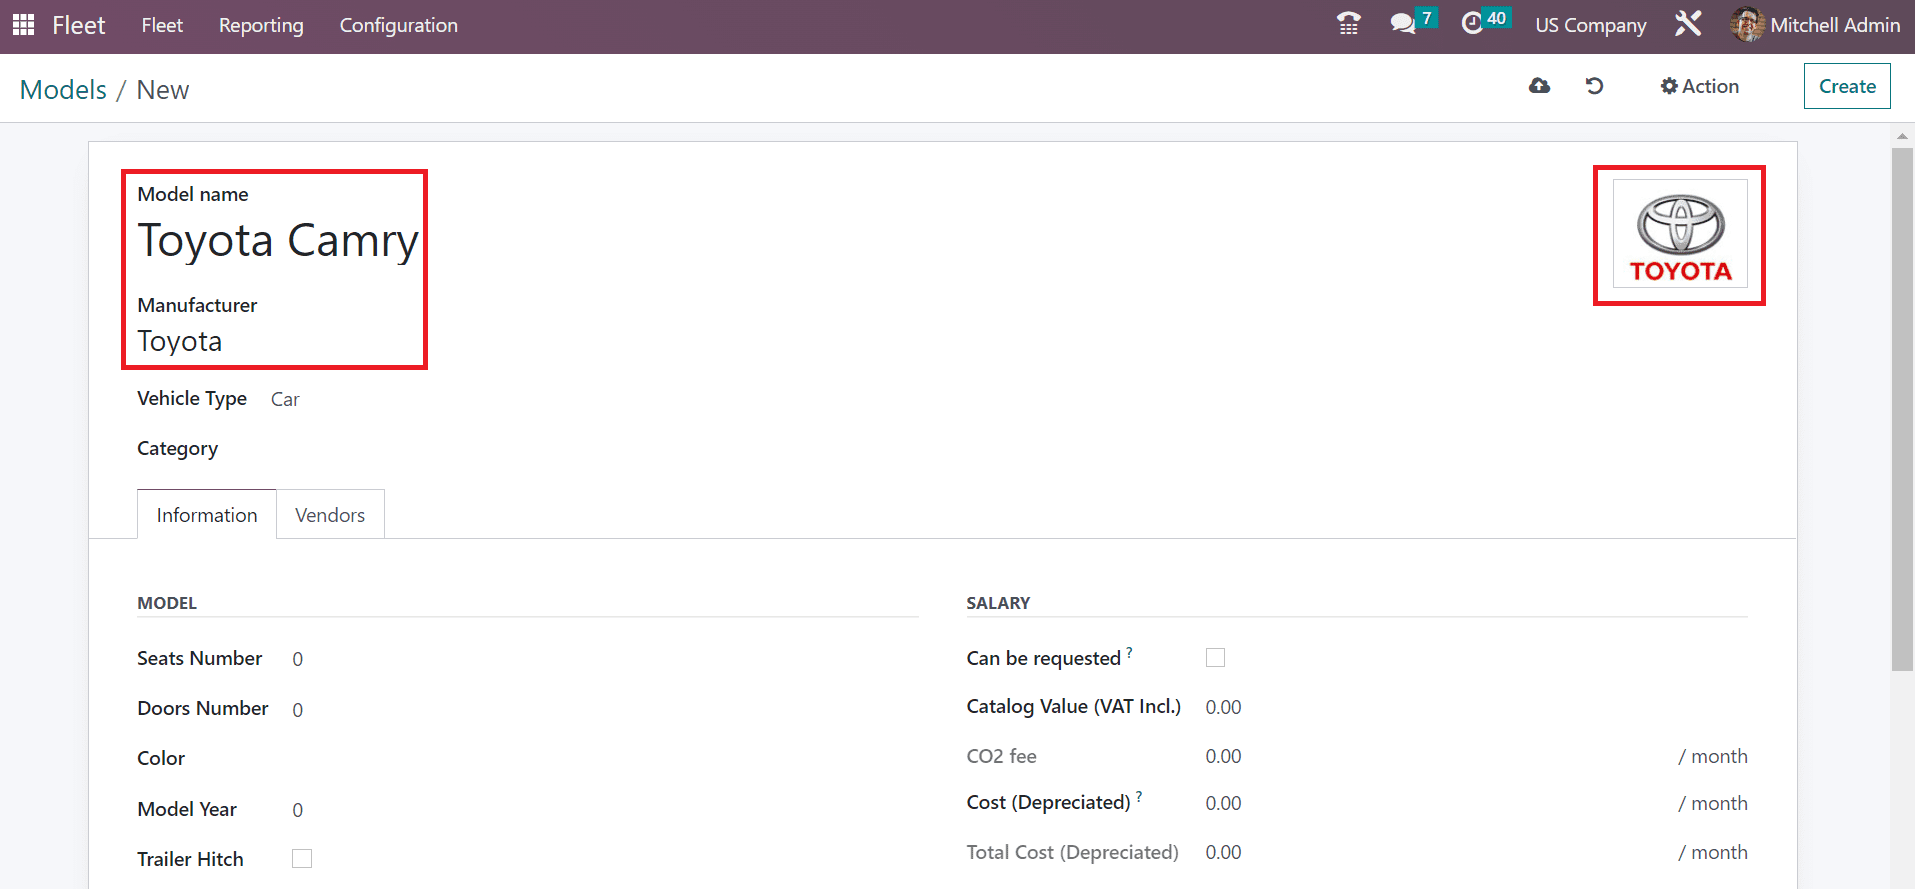Click Mitchell Admin avatar picture
The image size is (1915, 889).
click(1747, 25)
